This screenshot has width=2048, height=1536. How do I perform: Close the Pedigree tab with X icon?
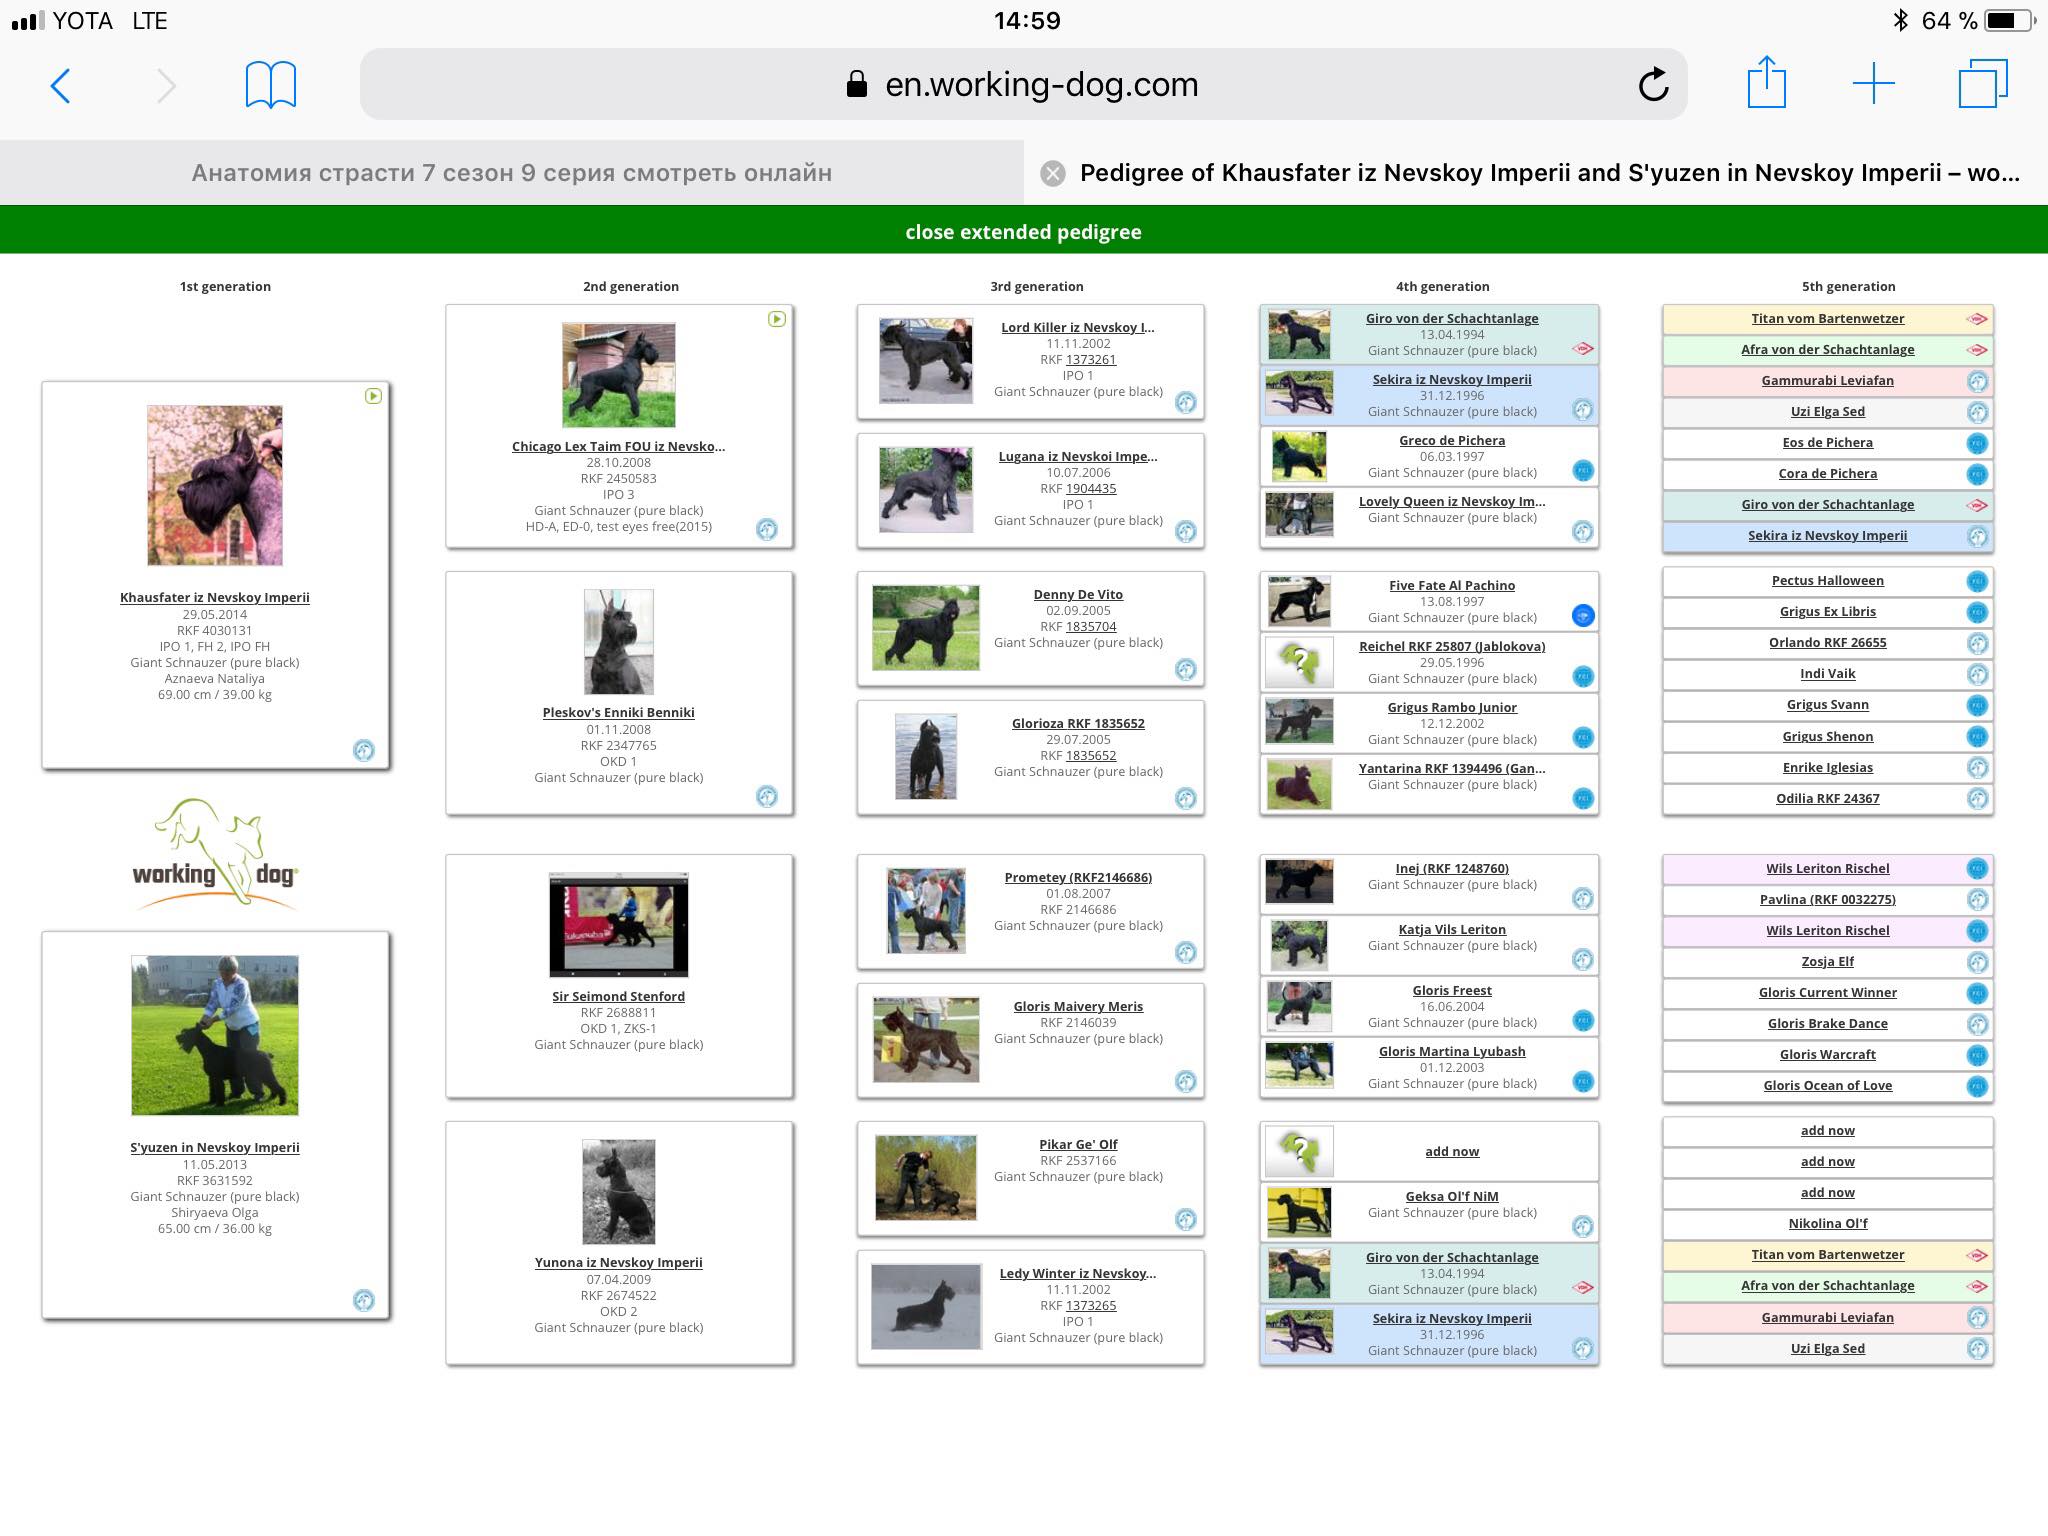(x=1053, y=174)
